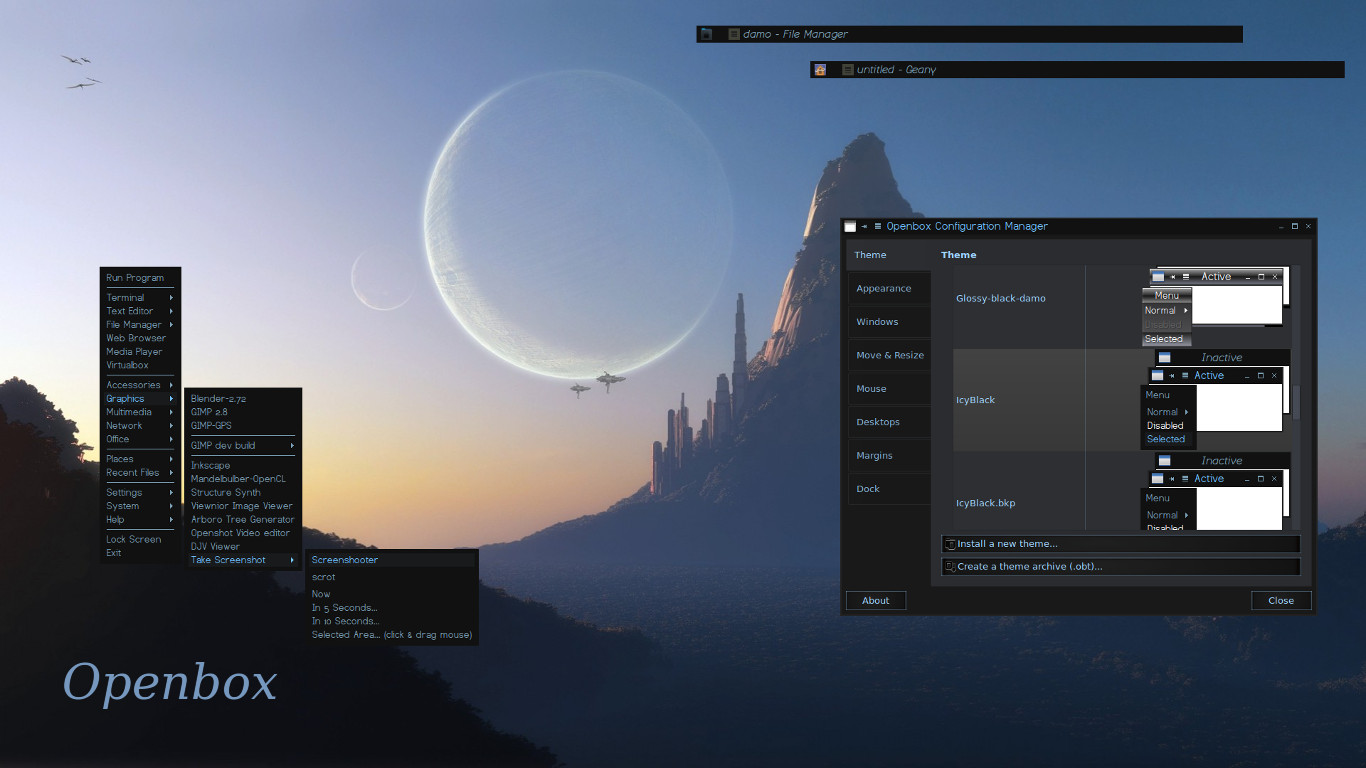Launch GIMP 2.8 from Graphics submenu

click(243, 412)
